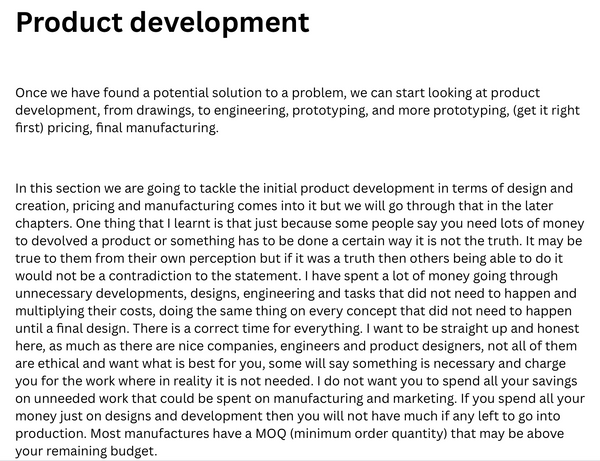
Task: Click the "Product development" heading
Action: (x=162, y=22)
